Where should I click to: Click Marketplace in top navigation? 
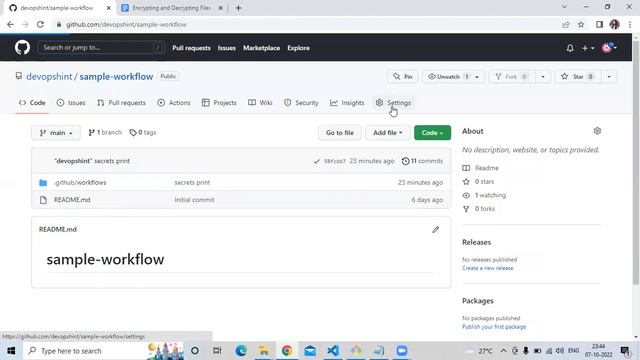click(261, 48)
